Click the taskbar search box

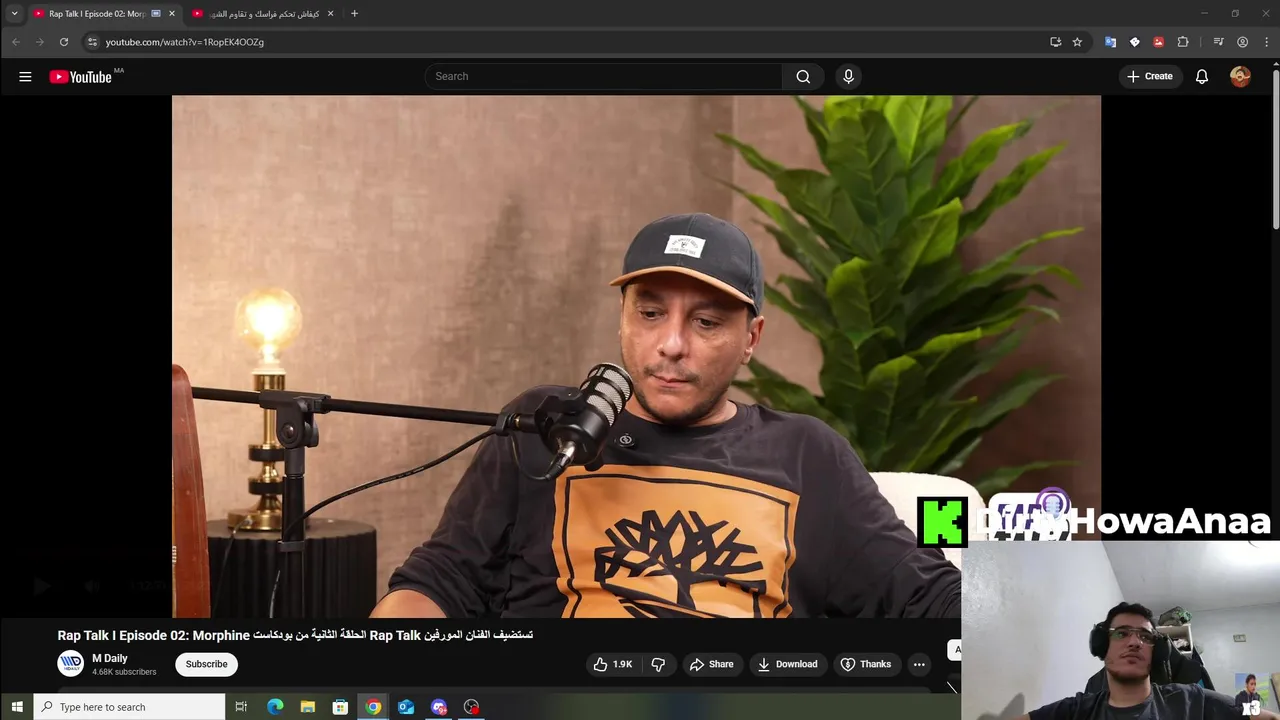(129, 707)
